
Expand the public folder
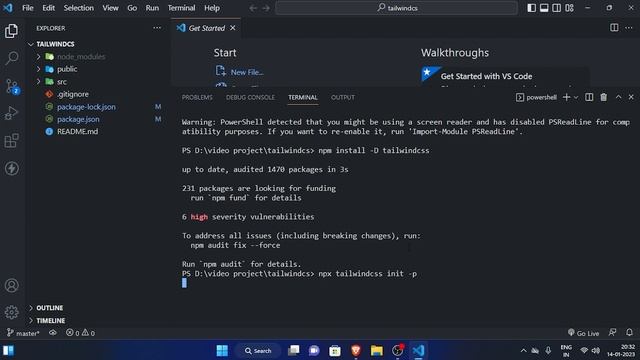click(x=67, y=69)
